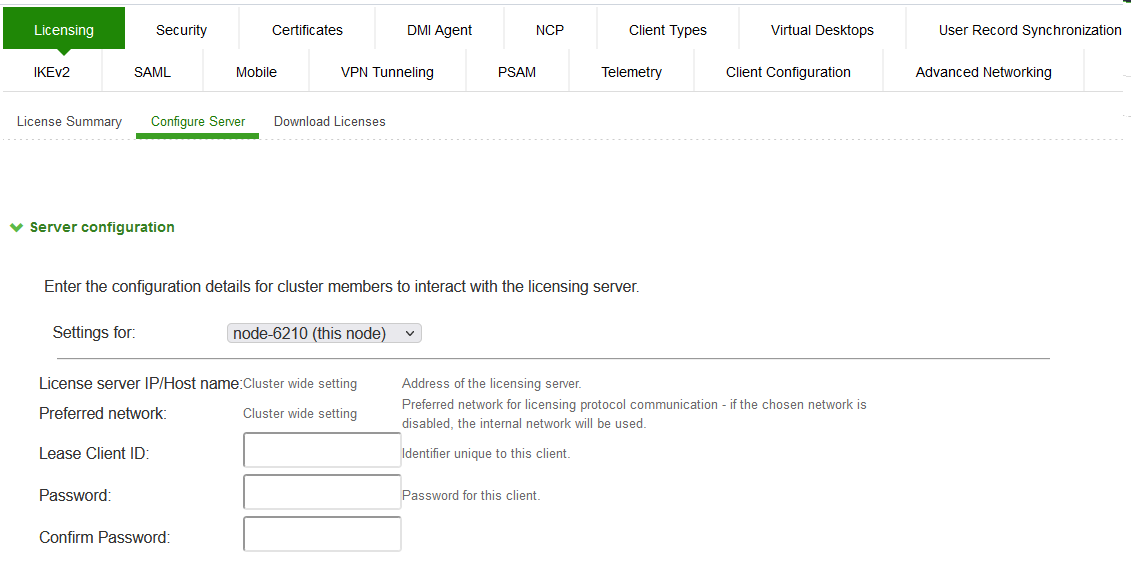Select the Configure Server sub-tab

click(x=198, y=121)
